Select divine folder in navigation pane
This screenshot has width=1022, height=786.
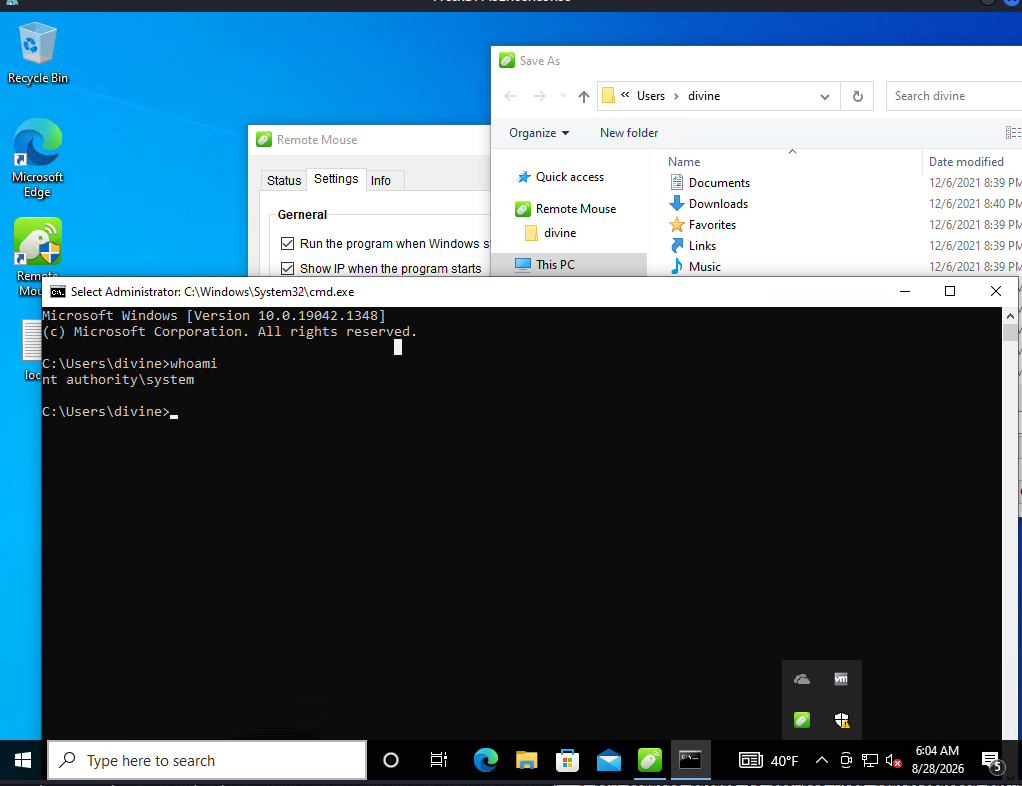(x=559, y=233)
